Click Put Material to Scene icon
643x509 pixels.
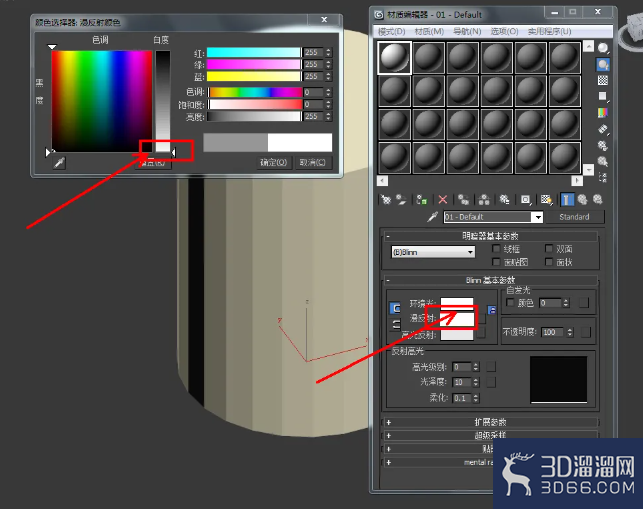(x=401, y=200)
